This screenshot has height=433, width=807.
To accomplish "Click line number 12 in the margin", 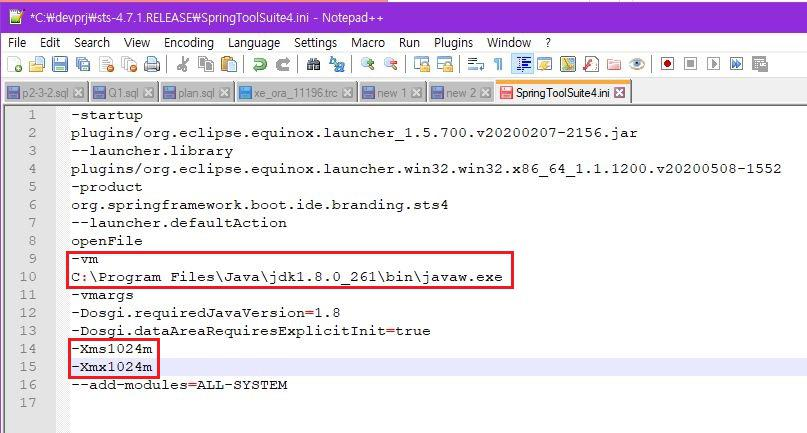I will pyautogui.click(x=28, y=313).
